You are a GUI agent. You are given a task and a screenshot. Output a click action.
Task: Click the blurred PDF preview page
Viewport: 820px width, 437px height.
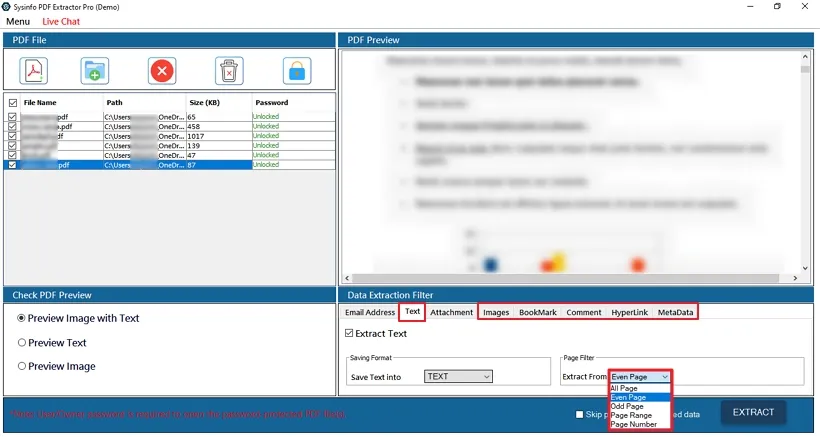click(570, 162)
